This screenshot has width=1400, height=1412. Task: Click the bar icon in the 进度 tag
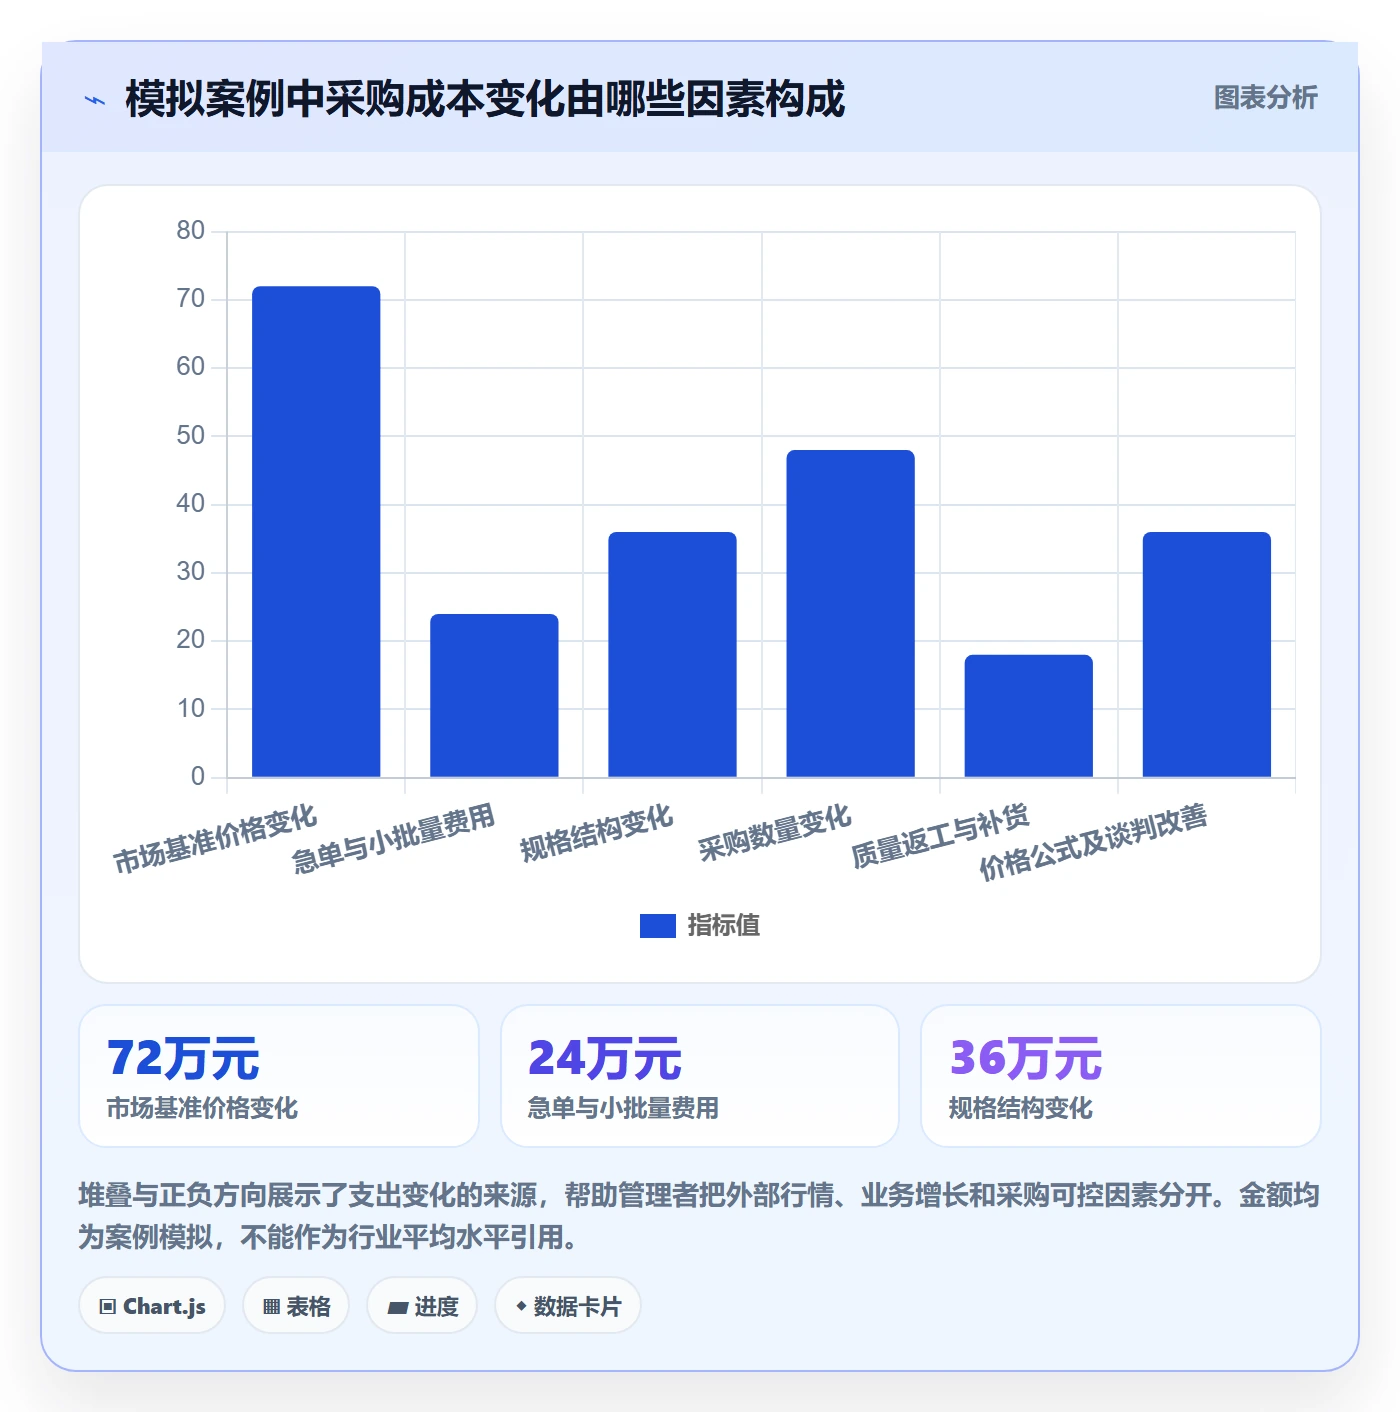click(398, 1307)
